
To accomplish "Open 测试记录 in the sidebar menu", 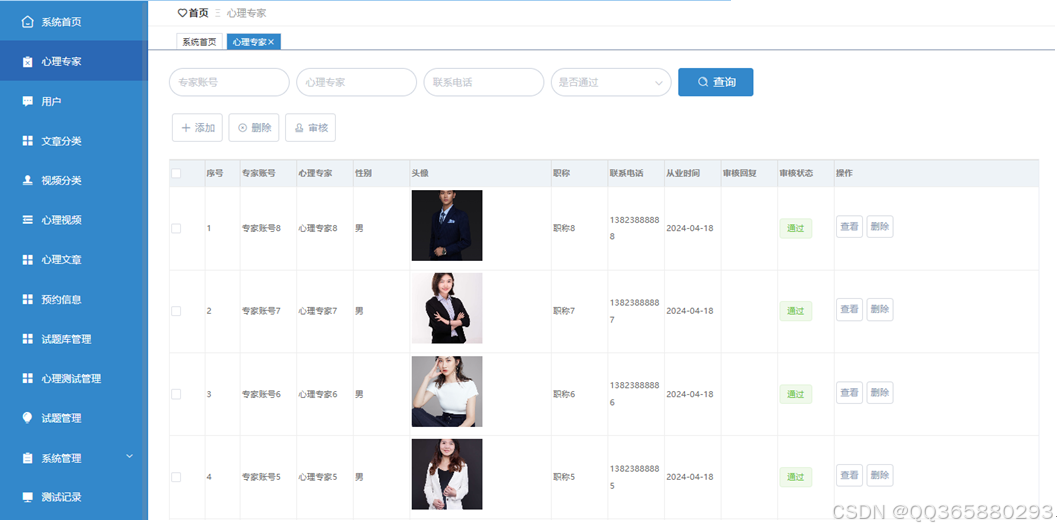I will pyautogui.click(x=74, y=497).
